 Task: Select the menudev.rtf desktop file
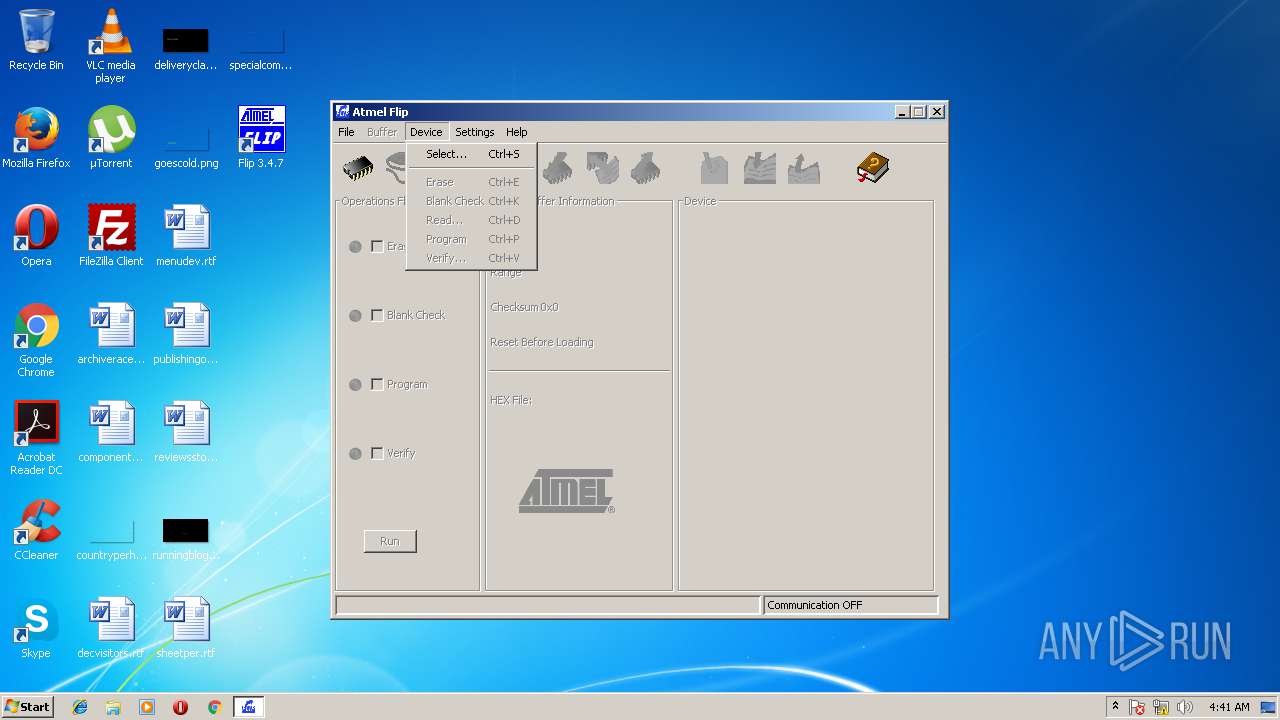click(x=186, y=235)
